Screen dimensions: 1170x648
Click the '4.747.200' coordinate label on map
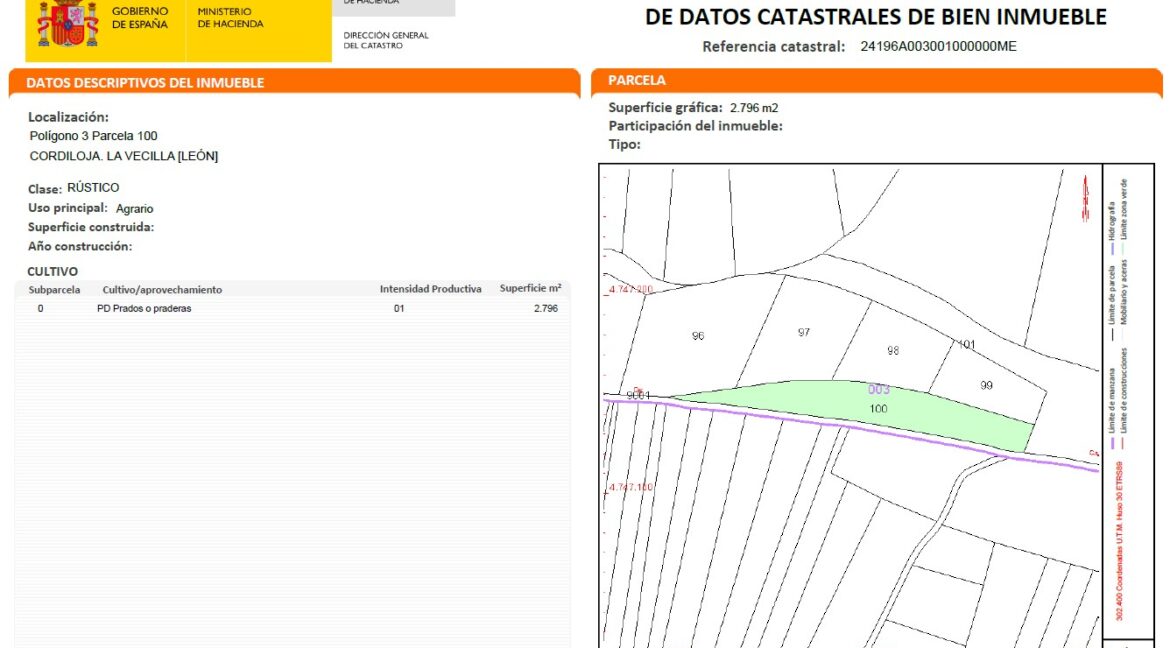point(631,290)
